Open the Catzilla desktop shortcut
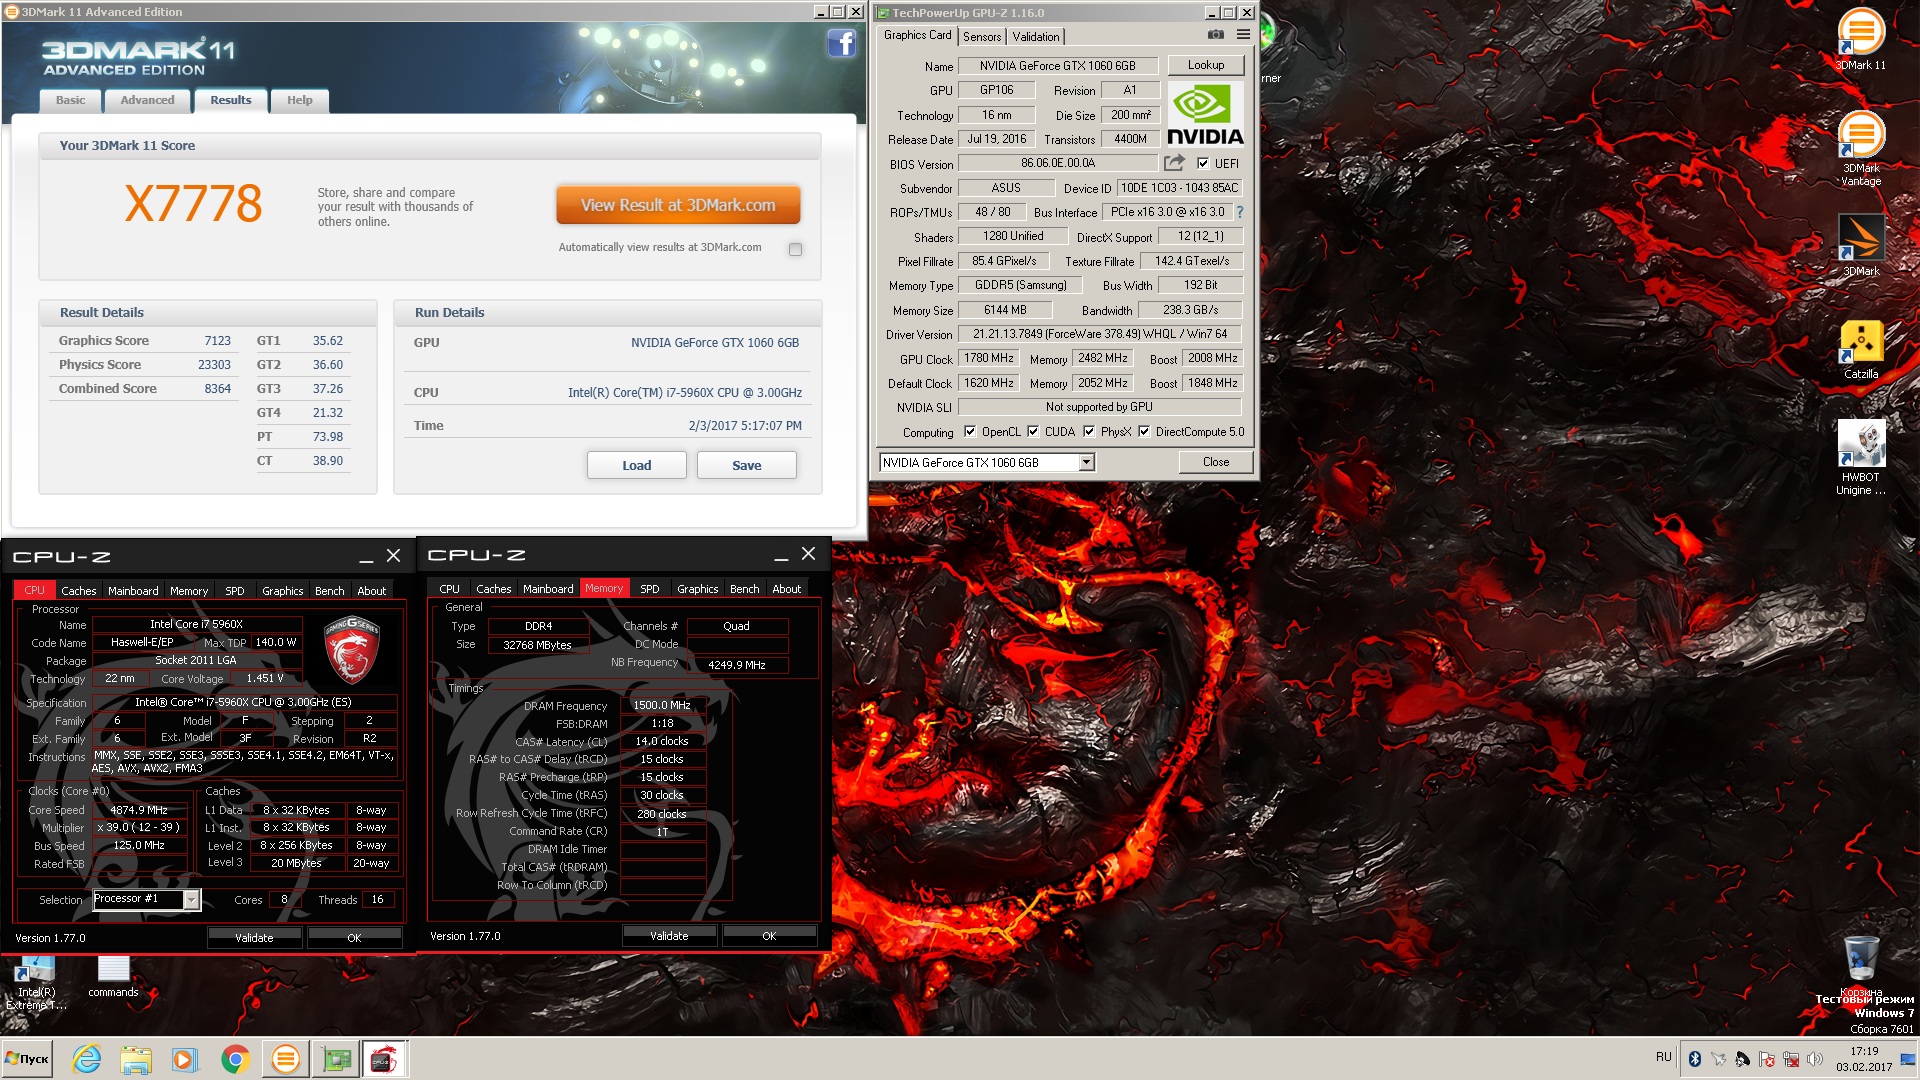This screenshot has width=1920, height=1080. pyautogui.click(x=1860, y=350)
